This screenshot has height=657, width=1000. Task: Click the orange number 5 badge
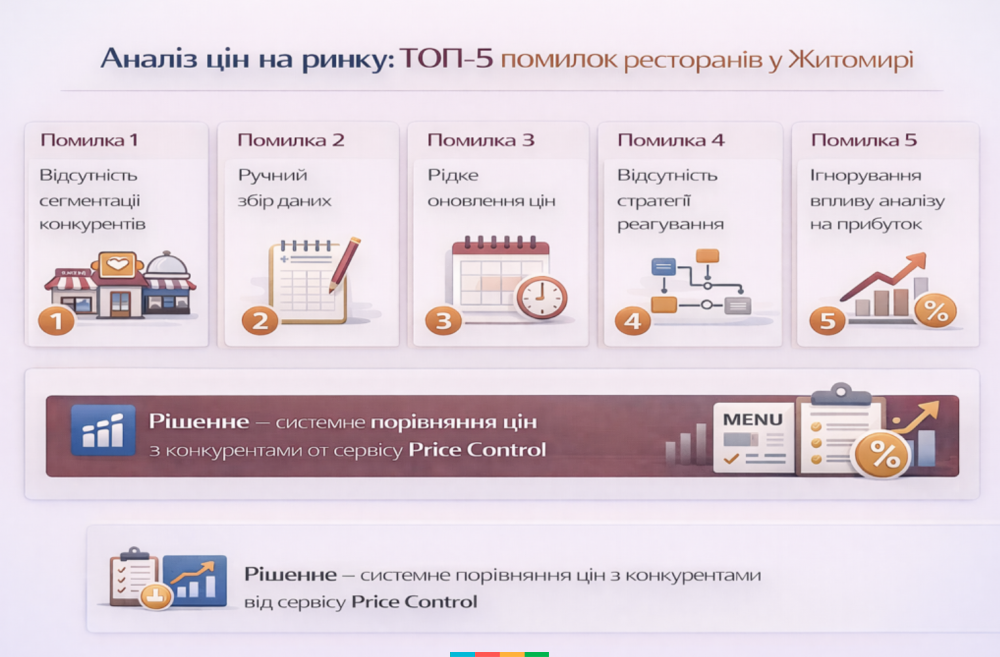(826, 321)
